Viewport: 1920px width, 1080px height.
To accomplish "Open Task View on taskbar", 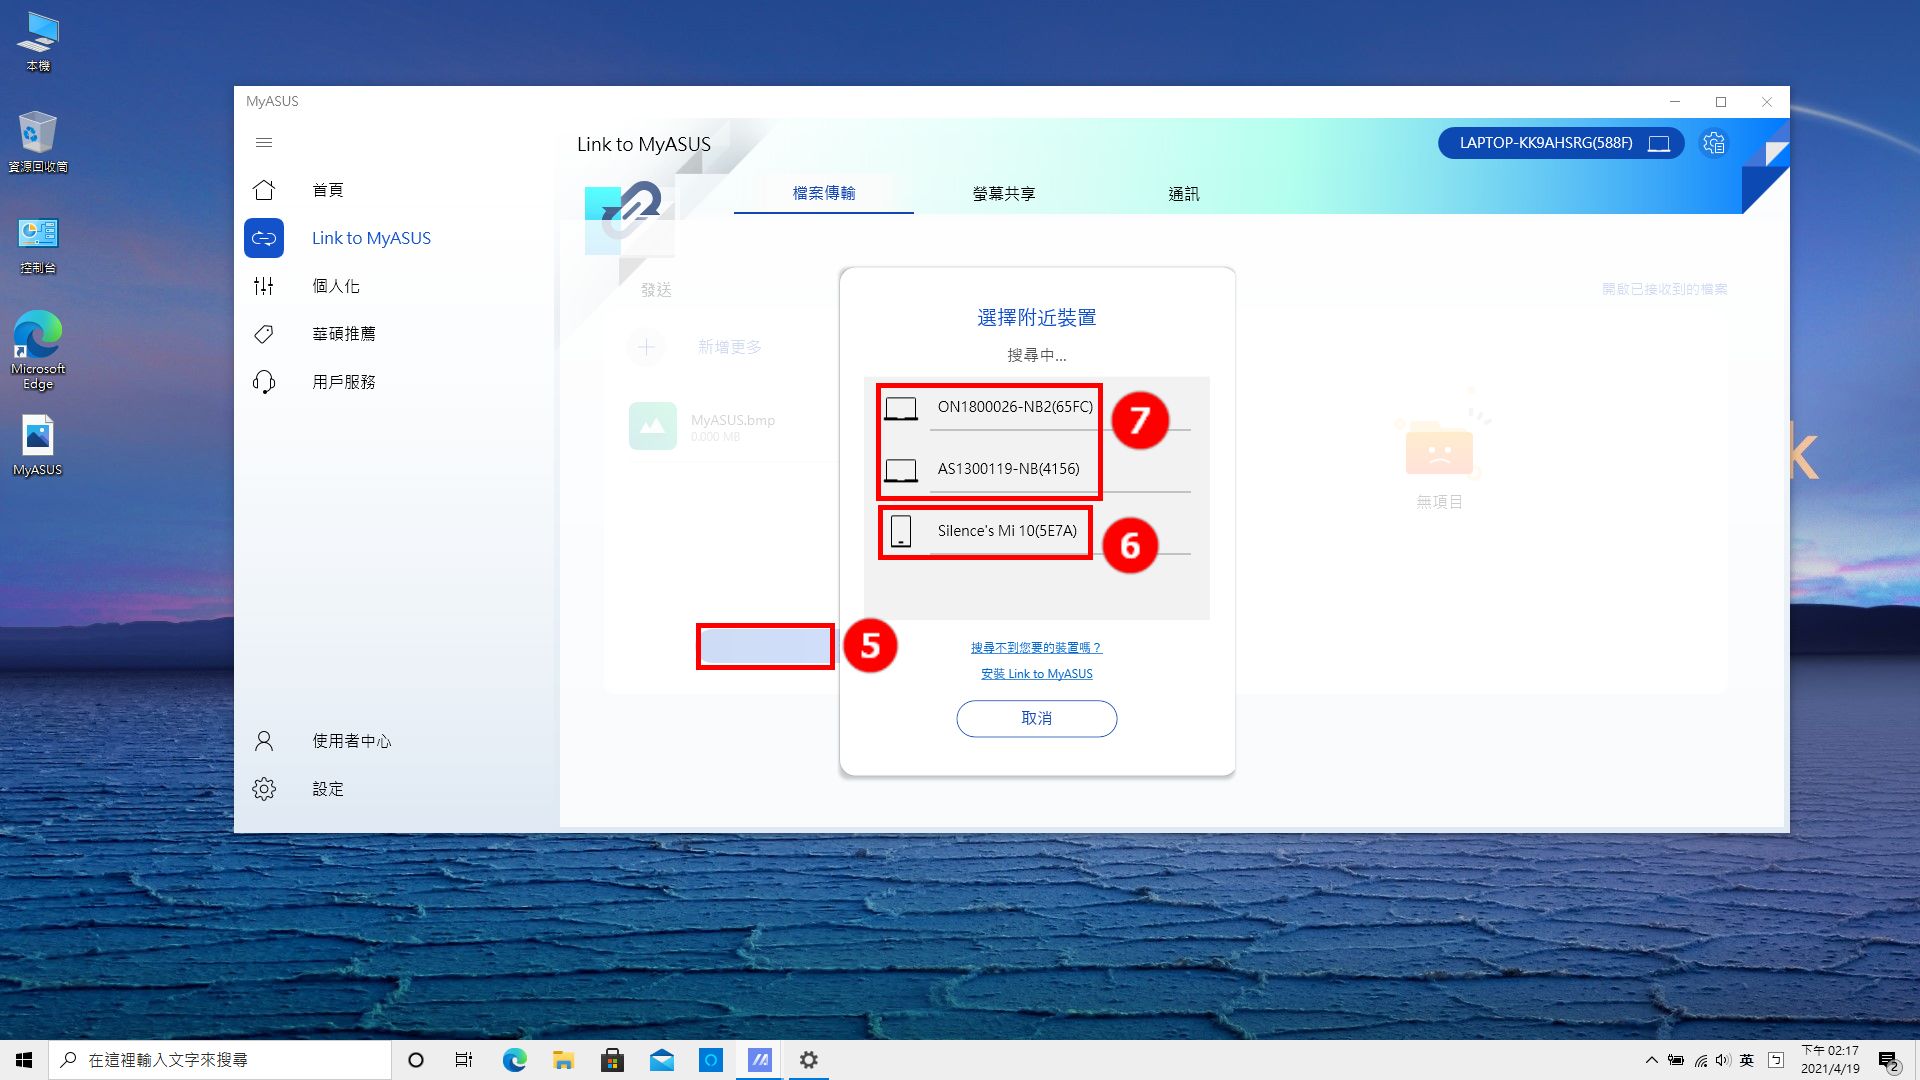I will pos(464,1060).
